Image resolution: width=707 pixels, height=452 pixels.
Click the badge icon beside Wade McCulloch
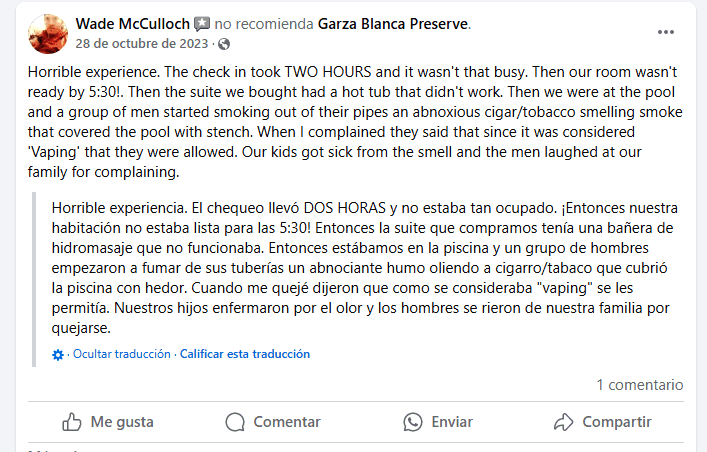click(202, 24)
